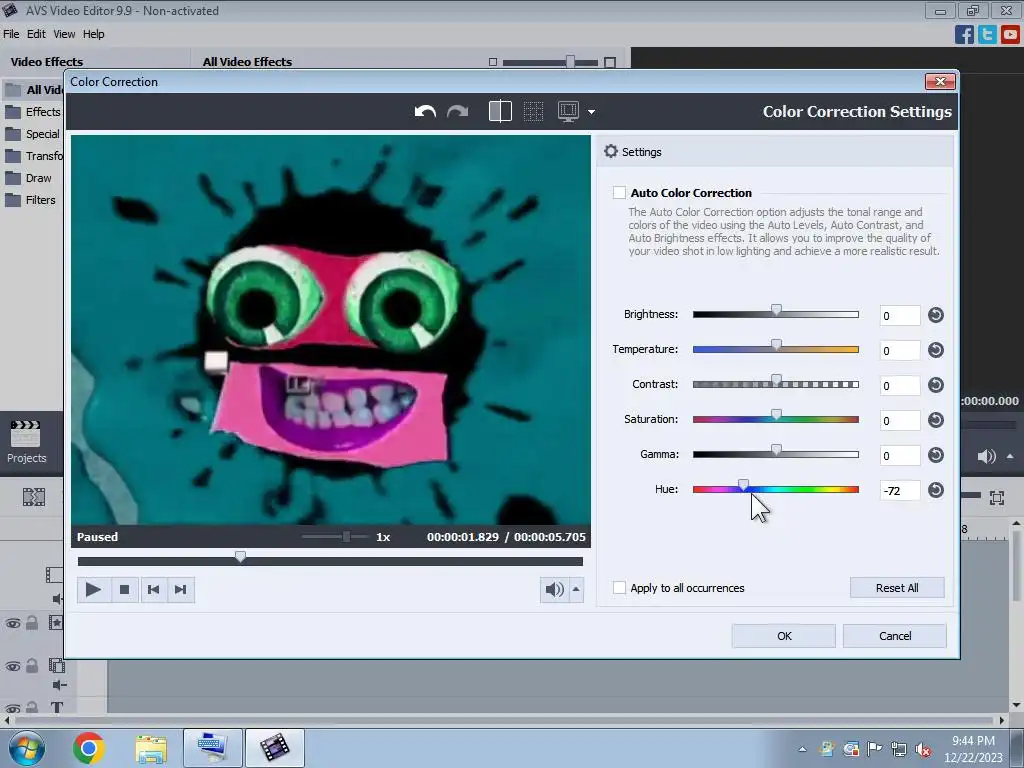Tick Apply to all occurrences checkbox
The height and width of the screenshot is (768, 1024).
[619, 588]
